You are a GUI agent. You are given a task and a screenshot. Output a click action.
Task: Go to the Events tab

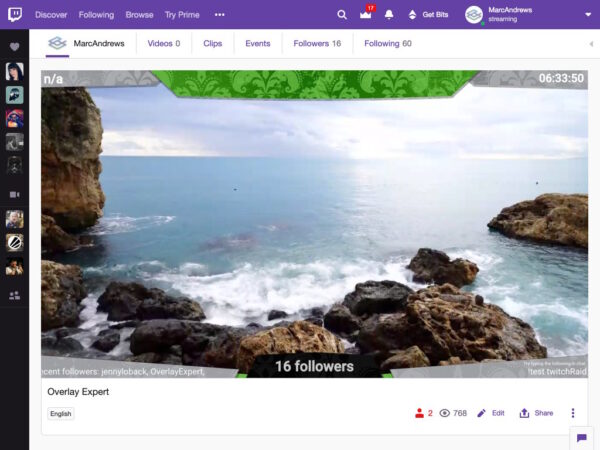coord(258,44)
